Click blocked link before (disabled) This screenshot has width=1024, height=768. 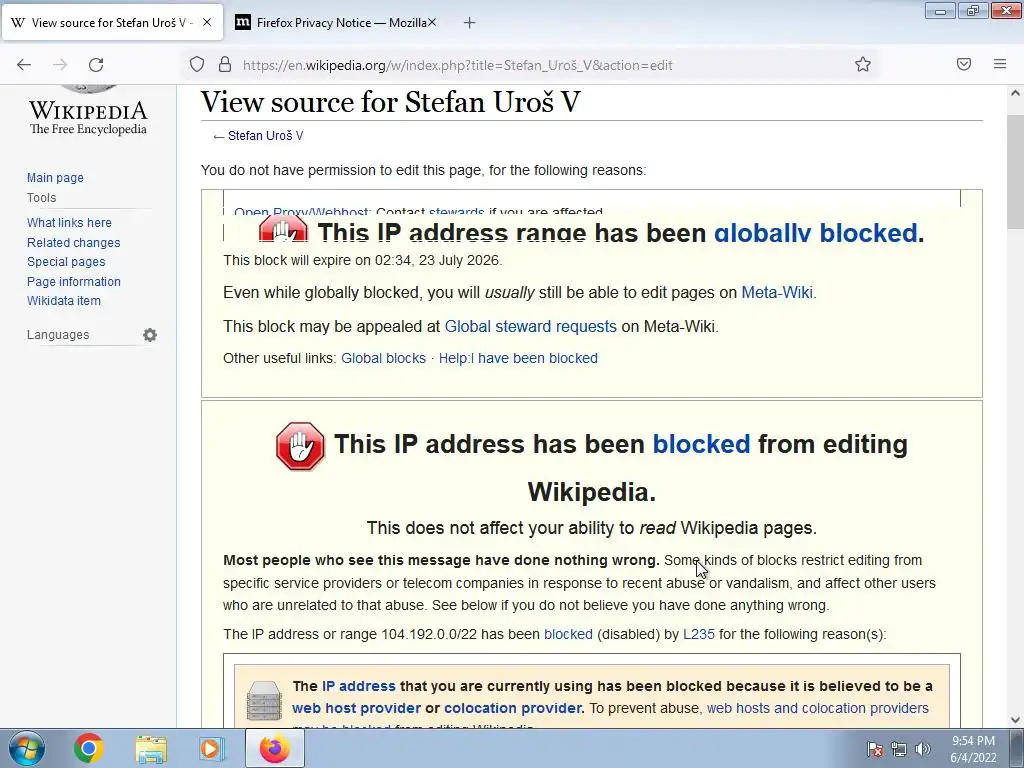(x=568, y=634)
